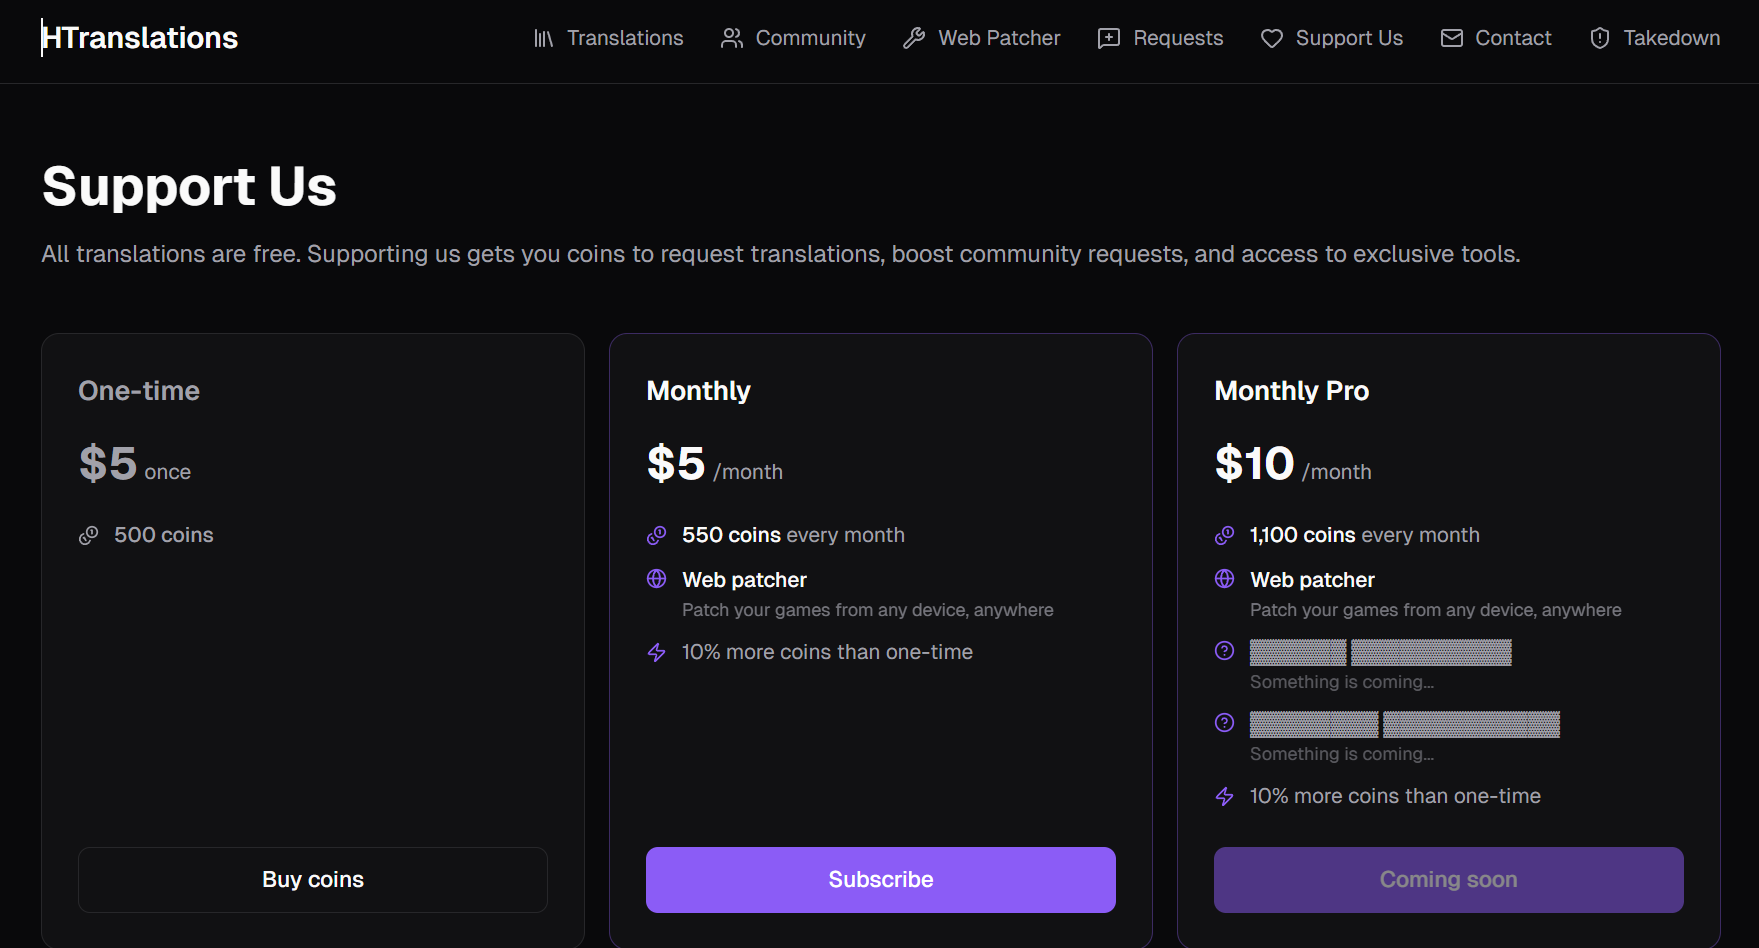
Task: Click the '500 coins' text
Action: (x=164, y=535)
